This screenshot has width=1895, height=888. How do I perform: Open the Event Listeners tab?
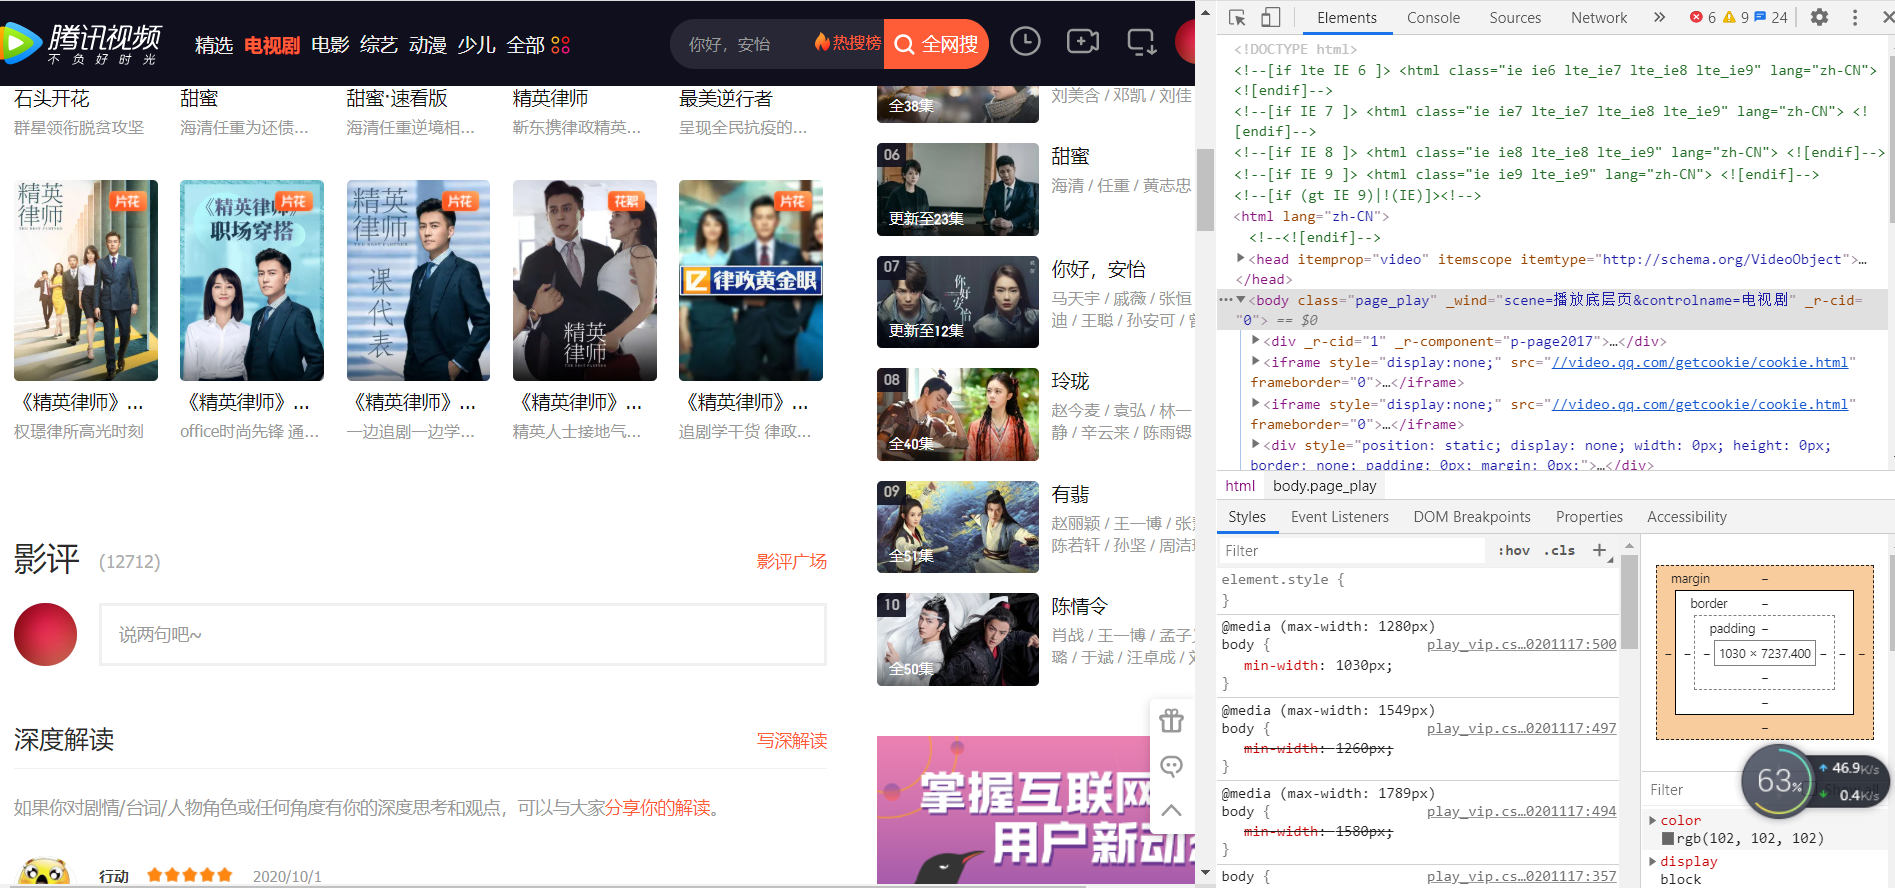(1340, 517)
